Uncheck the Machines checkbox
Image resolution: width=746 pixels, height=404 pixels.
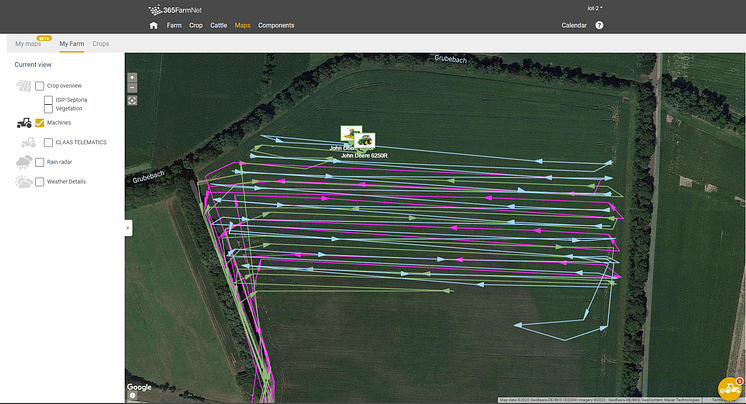(40, 123)
